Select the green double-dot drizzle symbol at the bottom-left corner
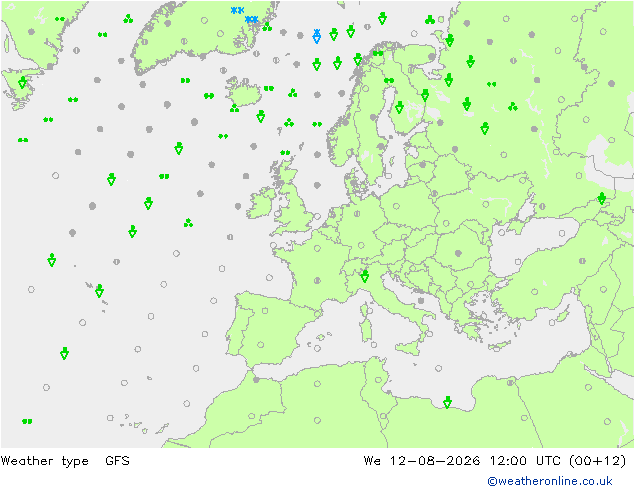 27,421
